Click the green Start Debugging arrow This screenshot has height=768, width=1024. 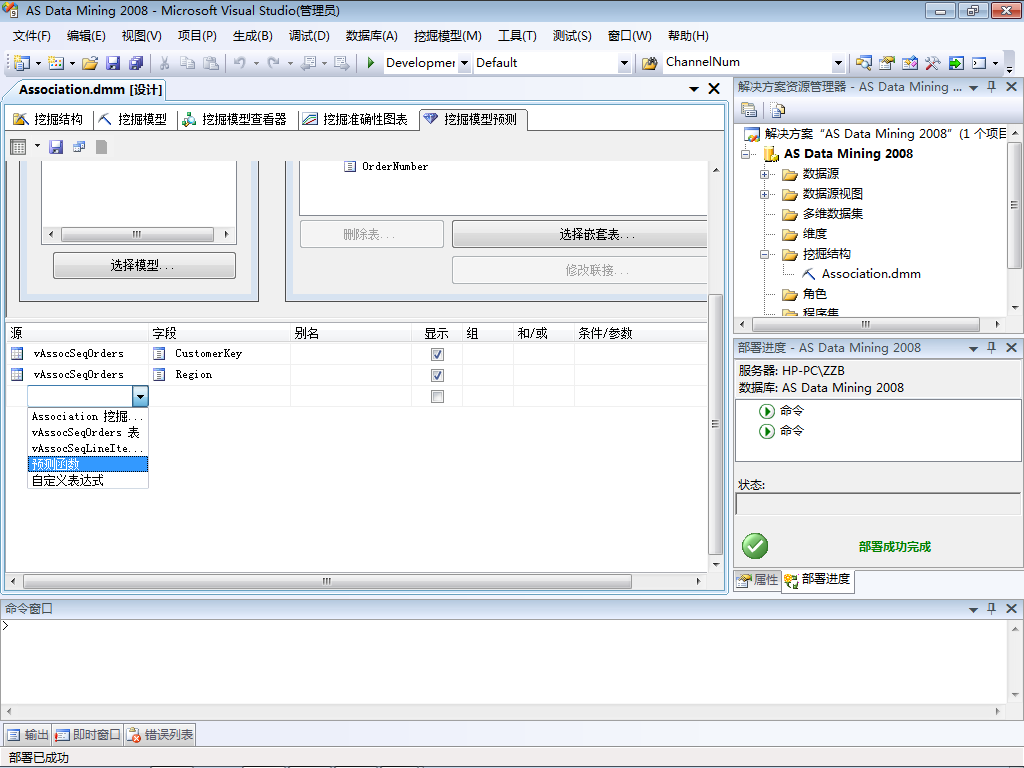point(371,63)
